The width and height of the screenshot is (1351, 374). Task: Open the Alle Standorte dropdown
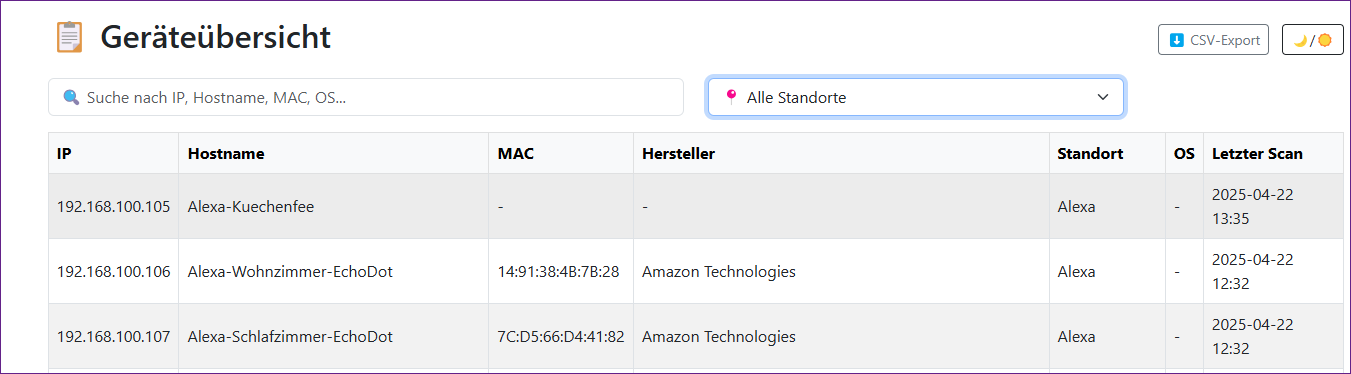pyautogui.click(x=916, y=97)
